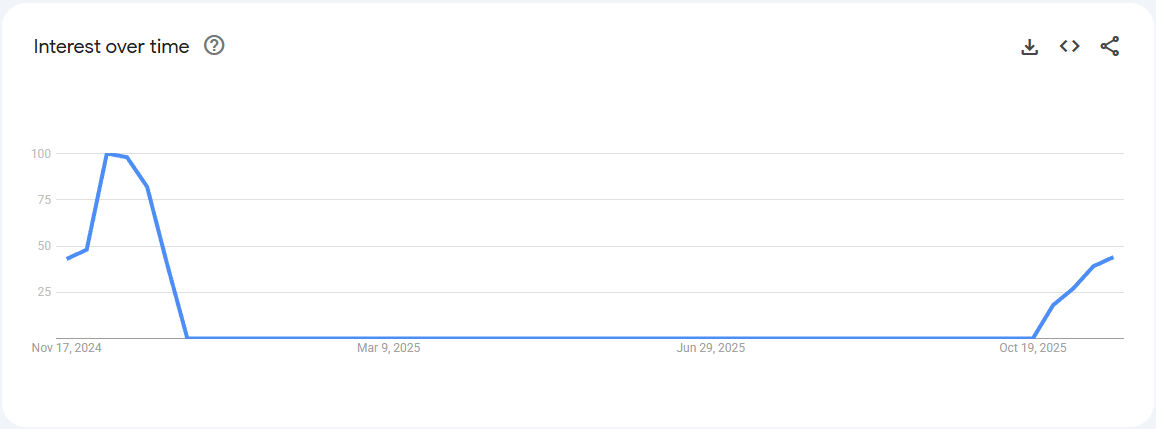Click the 75 y-axis label
Viewport: 1156px width, 429px height.
coord(44,200)
